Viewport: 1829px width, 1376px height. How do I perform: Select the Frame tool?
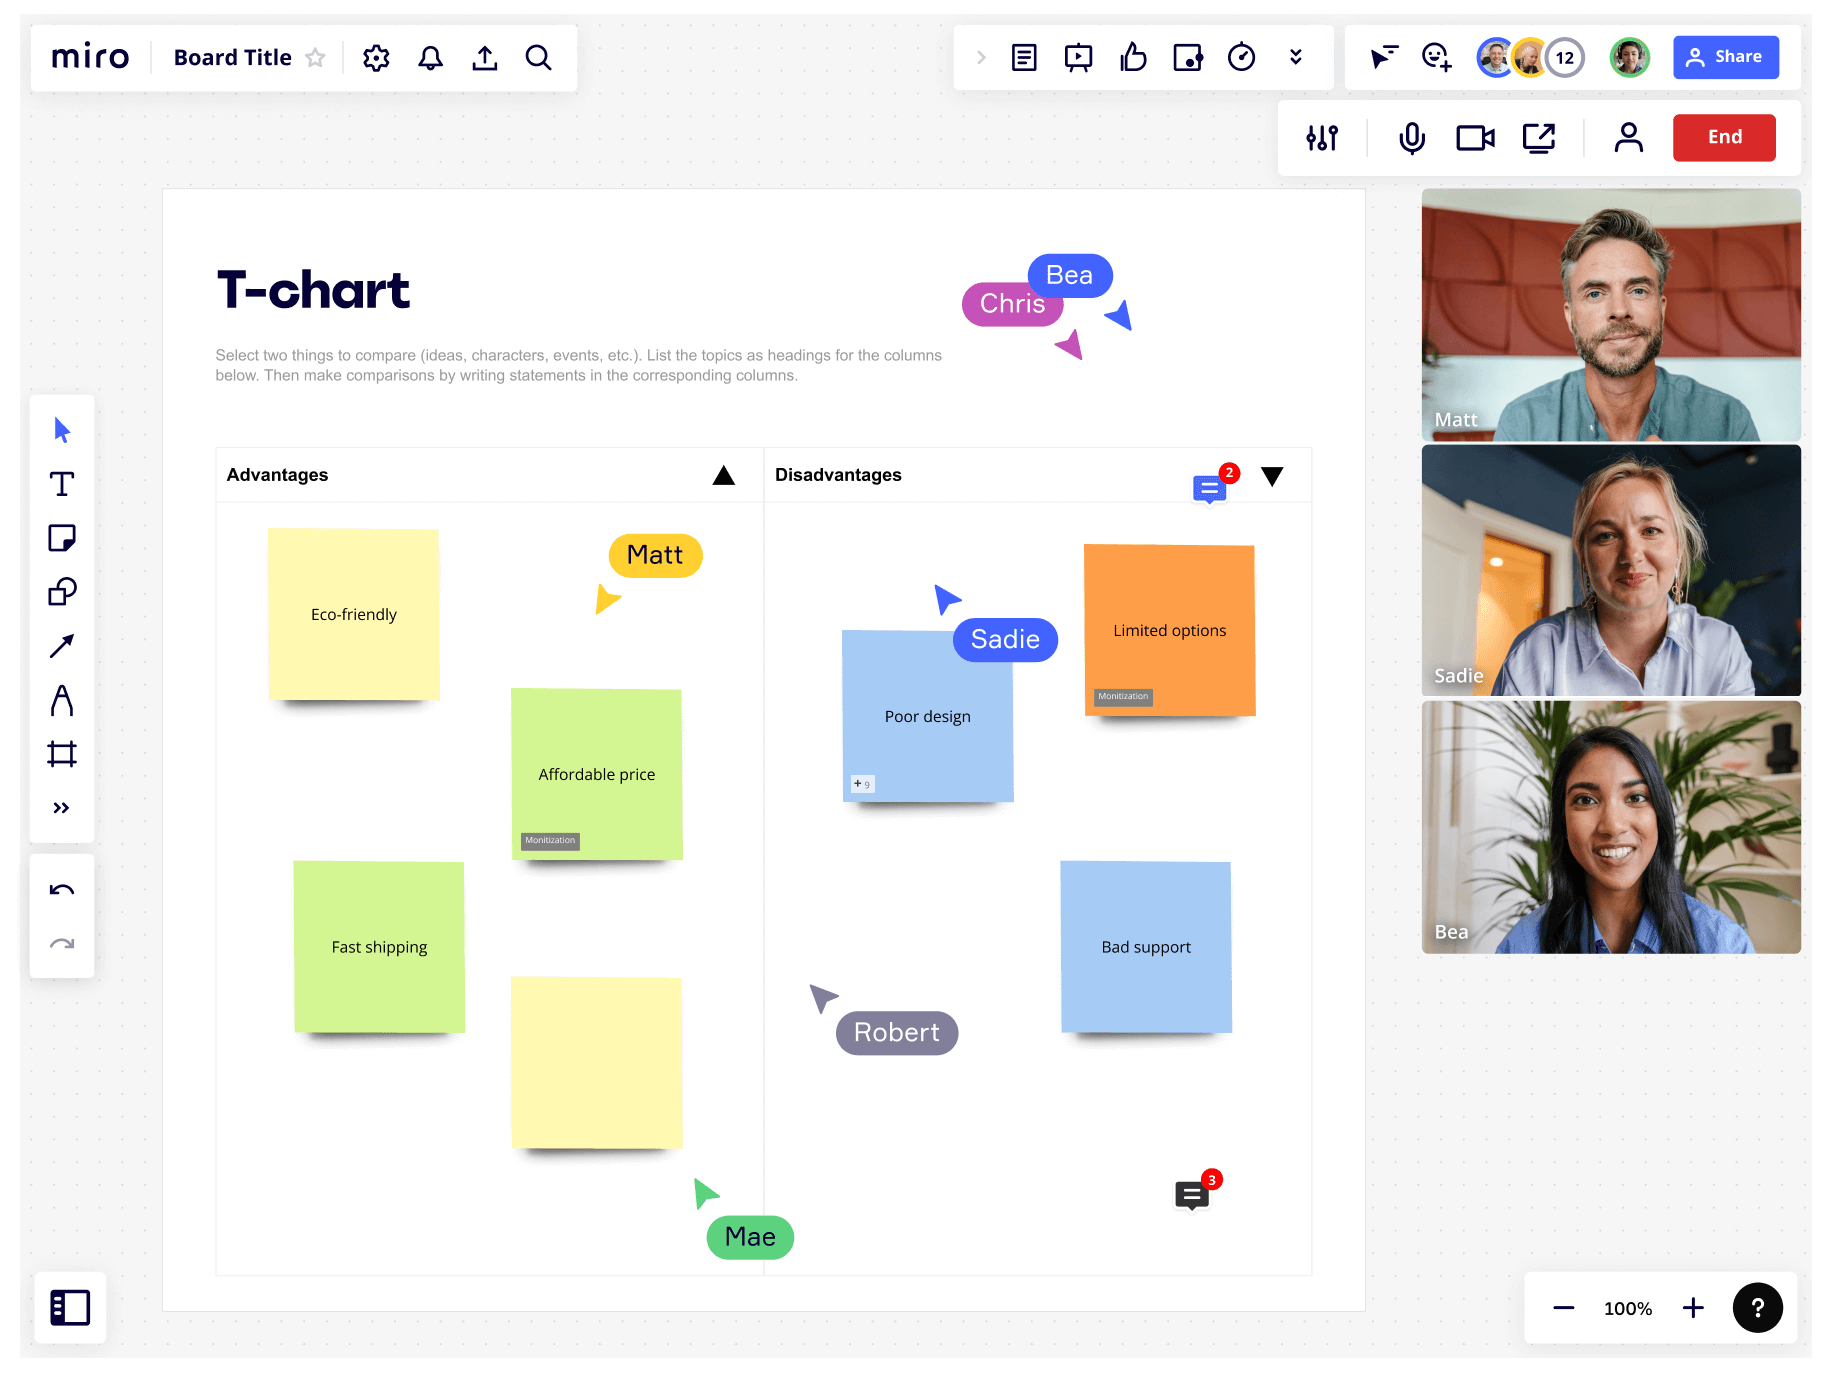pos(62,754)
